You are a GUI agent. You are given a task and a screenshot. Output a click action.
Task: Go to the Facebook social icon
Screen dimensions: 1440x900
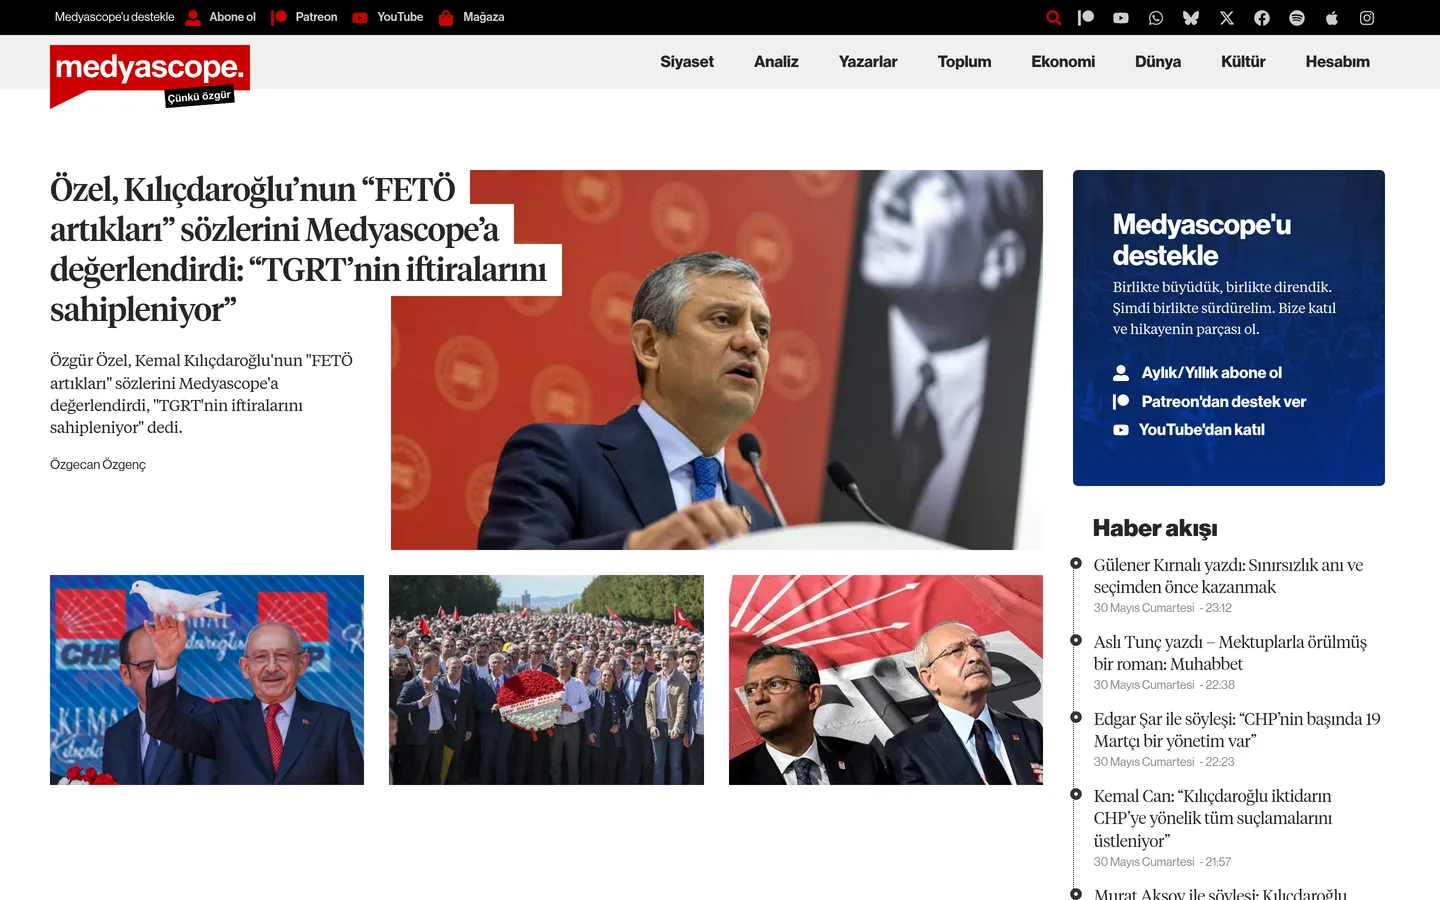pos(1262,17)
